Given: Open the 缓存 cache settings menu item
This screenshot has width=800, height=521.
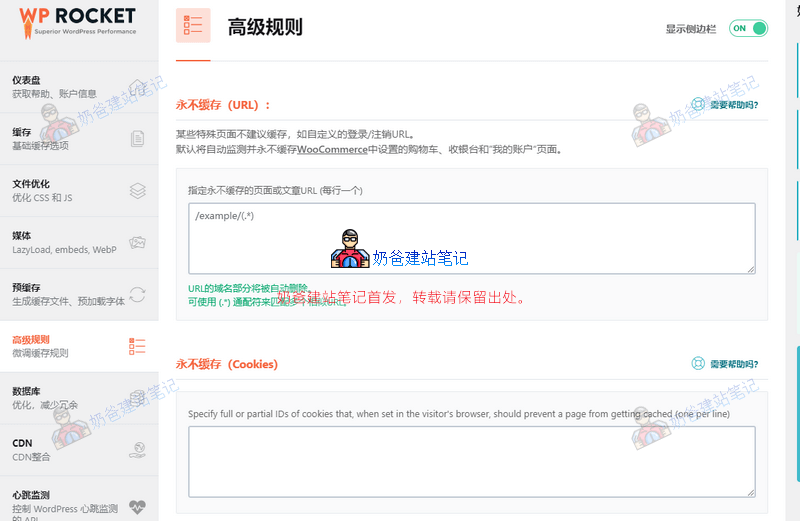Looking at the screenshot, I should [x=79, y=139].
